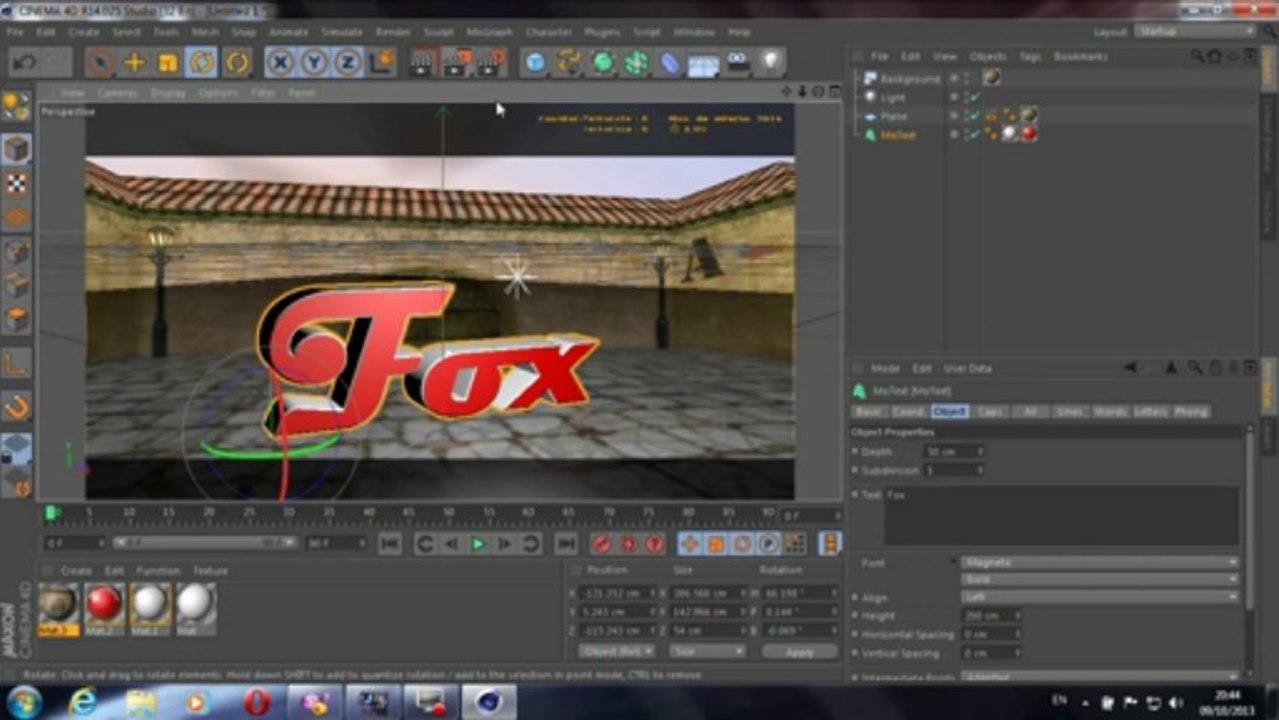Open the Mesh menu
1279x720 pixels.
(x=205, y=32)
